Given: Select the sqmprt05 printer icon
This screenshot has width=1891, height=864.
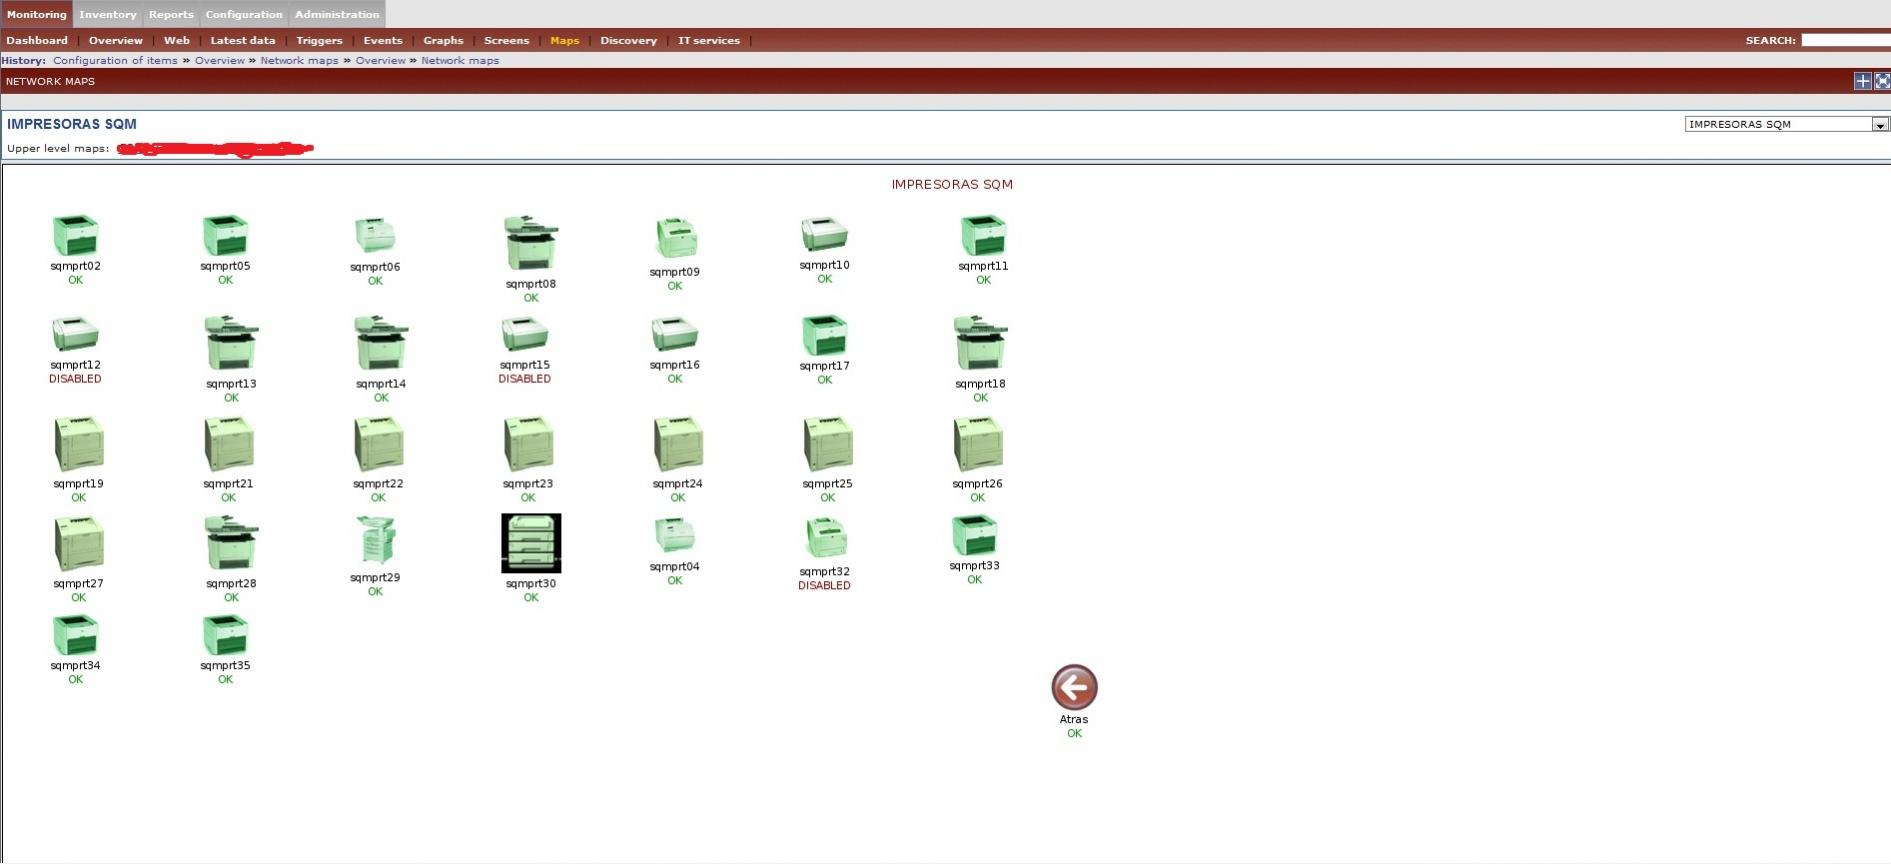Looking at the screenshot, I should pyautogui.click(x=225, y=236).
